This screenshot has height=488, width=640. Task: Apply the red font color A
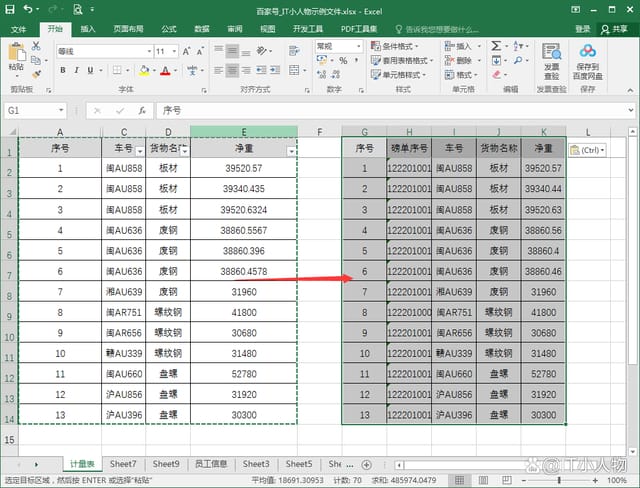tap(165, 70)
